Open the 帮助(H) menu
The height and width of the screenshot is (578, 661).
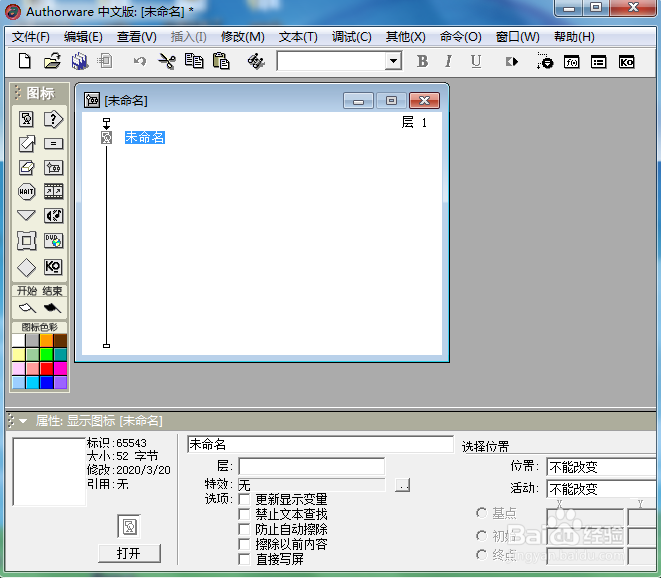pos(574,37)
